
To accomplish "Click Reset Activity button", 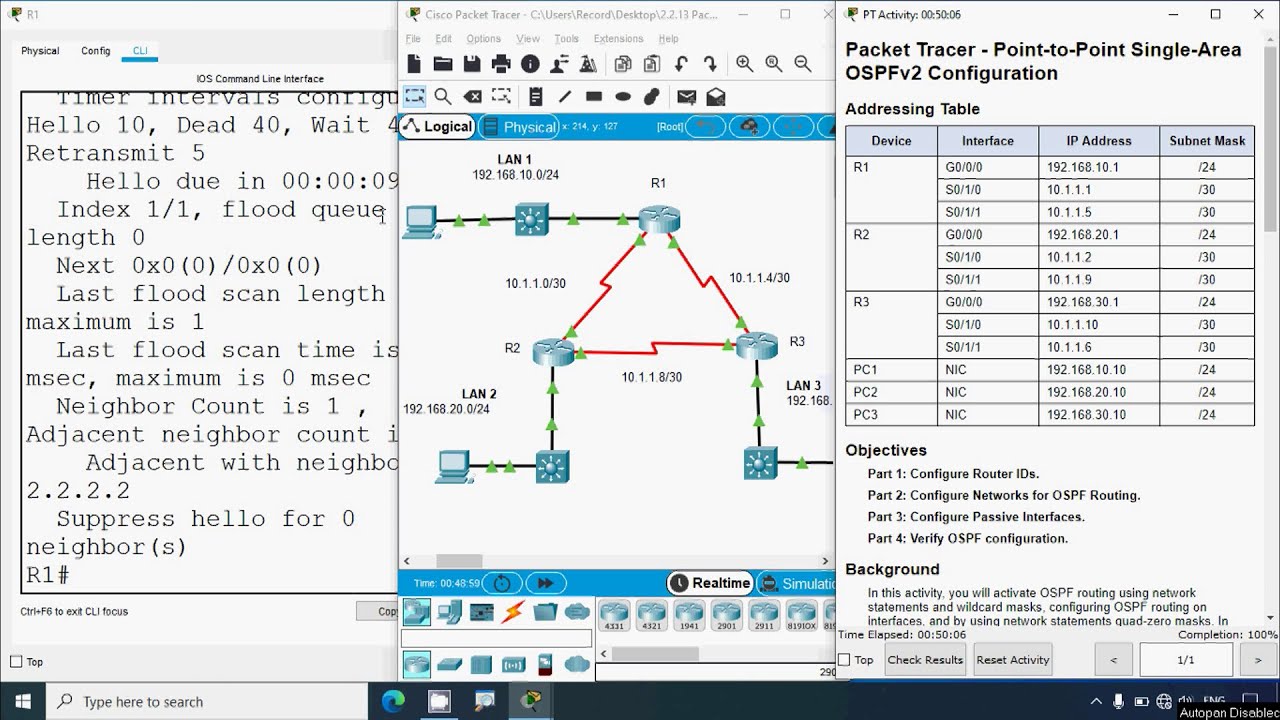I will (x=1013, y=660).
